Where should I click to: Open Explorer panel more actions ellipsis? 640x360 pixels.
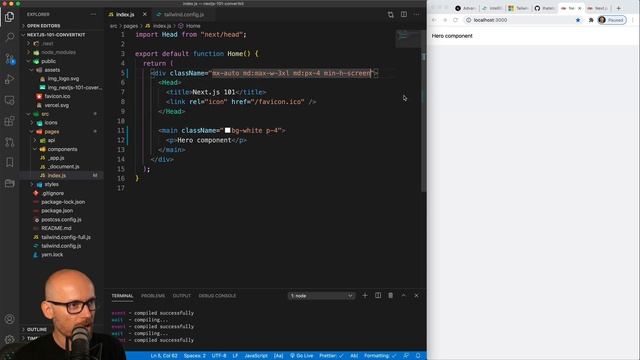point(93,14)
